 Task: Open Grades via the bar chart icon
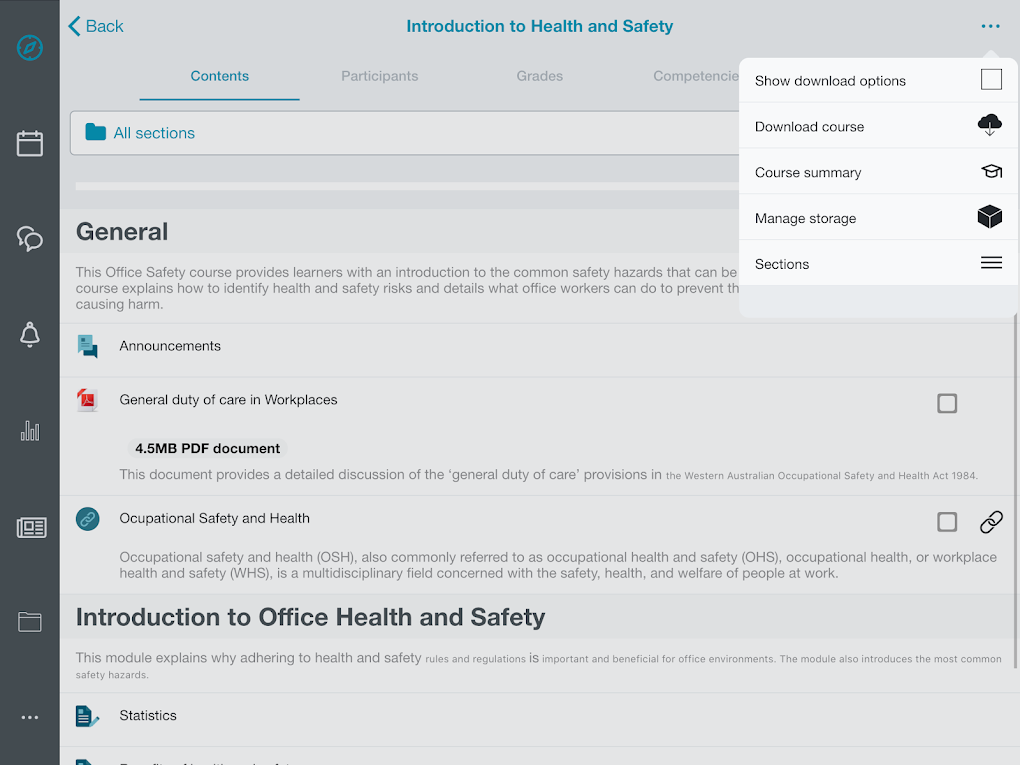tap(29, 431)
